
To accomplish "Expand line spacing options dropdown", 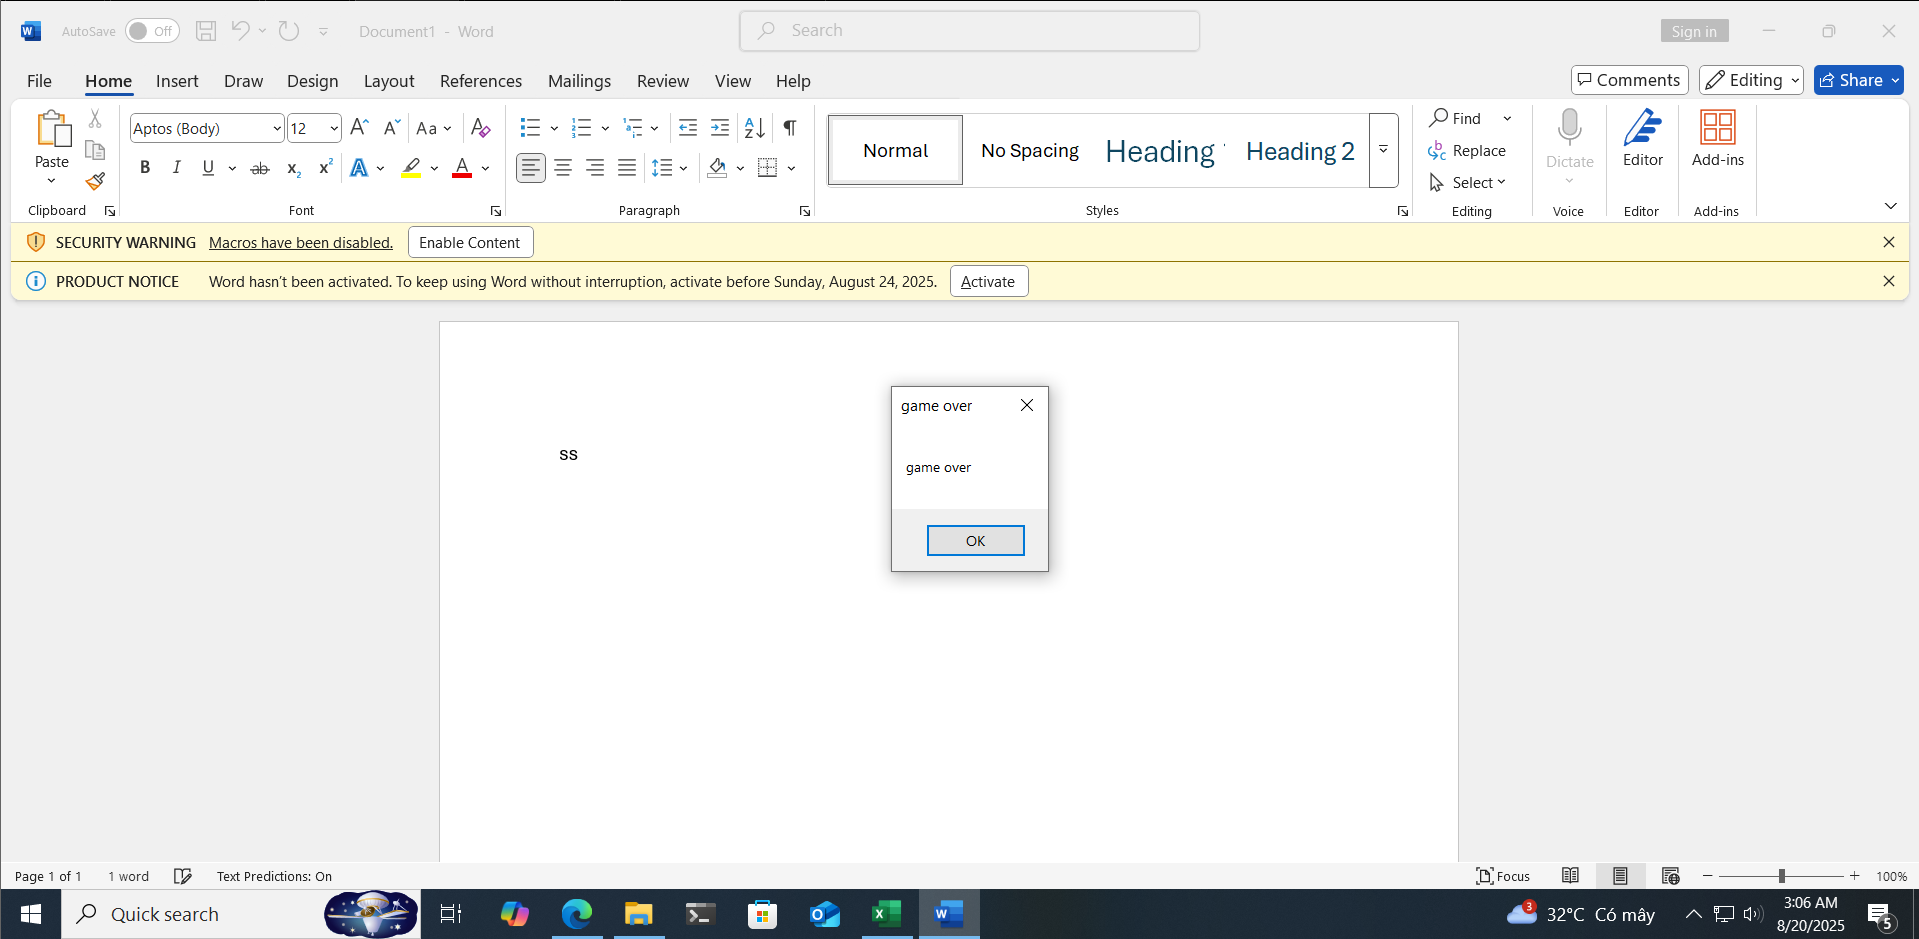I will [684, 168].
